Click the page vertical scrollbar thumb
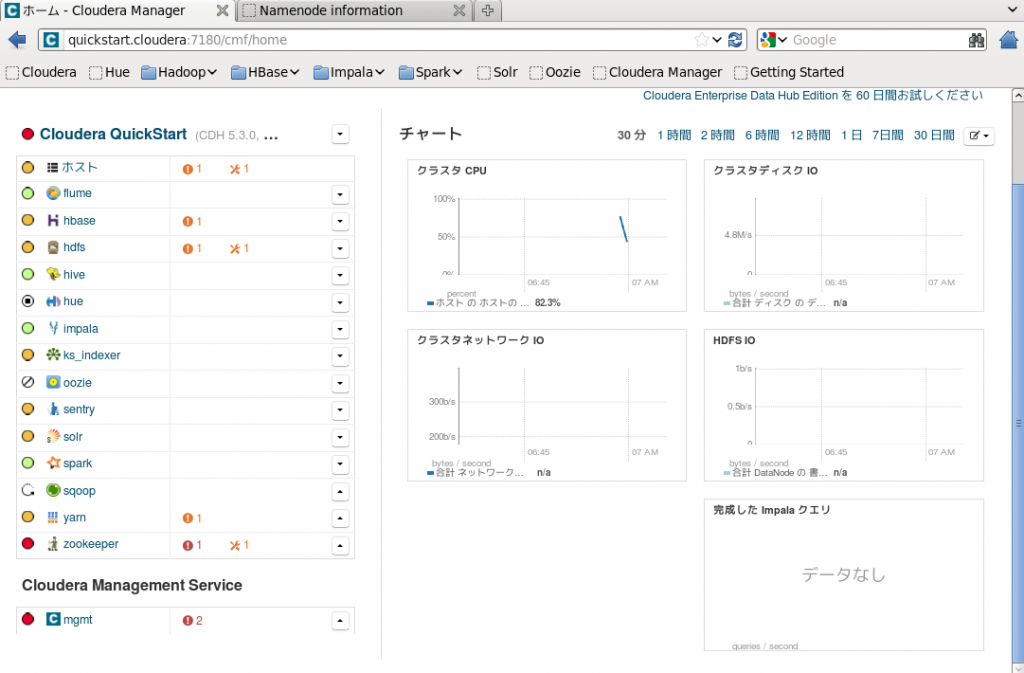Screen dimensions: 1024x673 click(x=1017, y=422)
